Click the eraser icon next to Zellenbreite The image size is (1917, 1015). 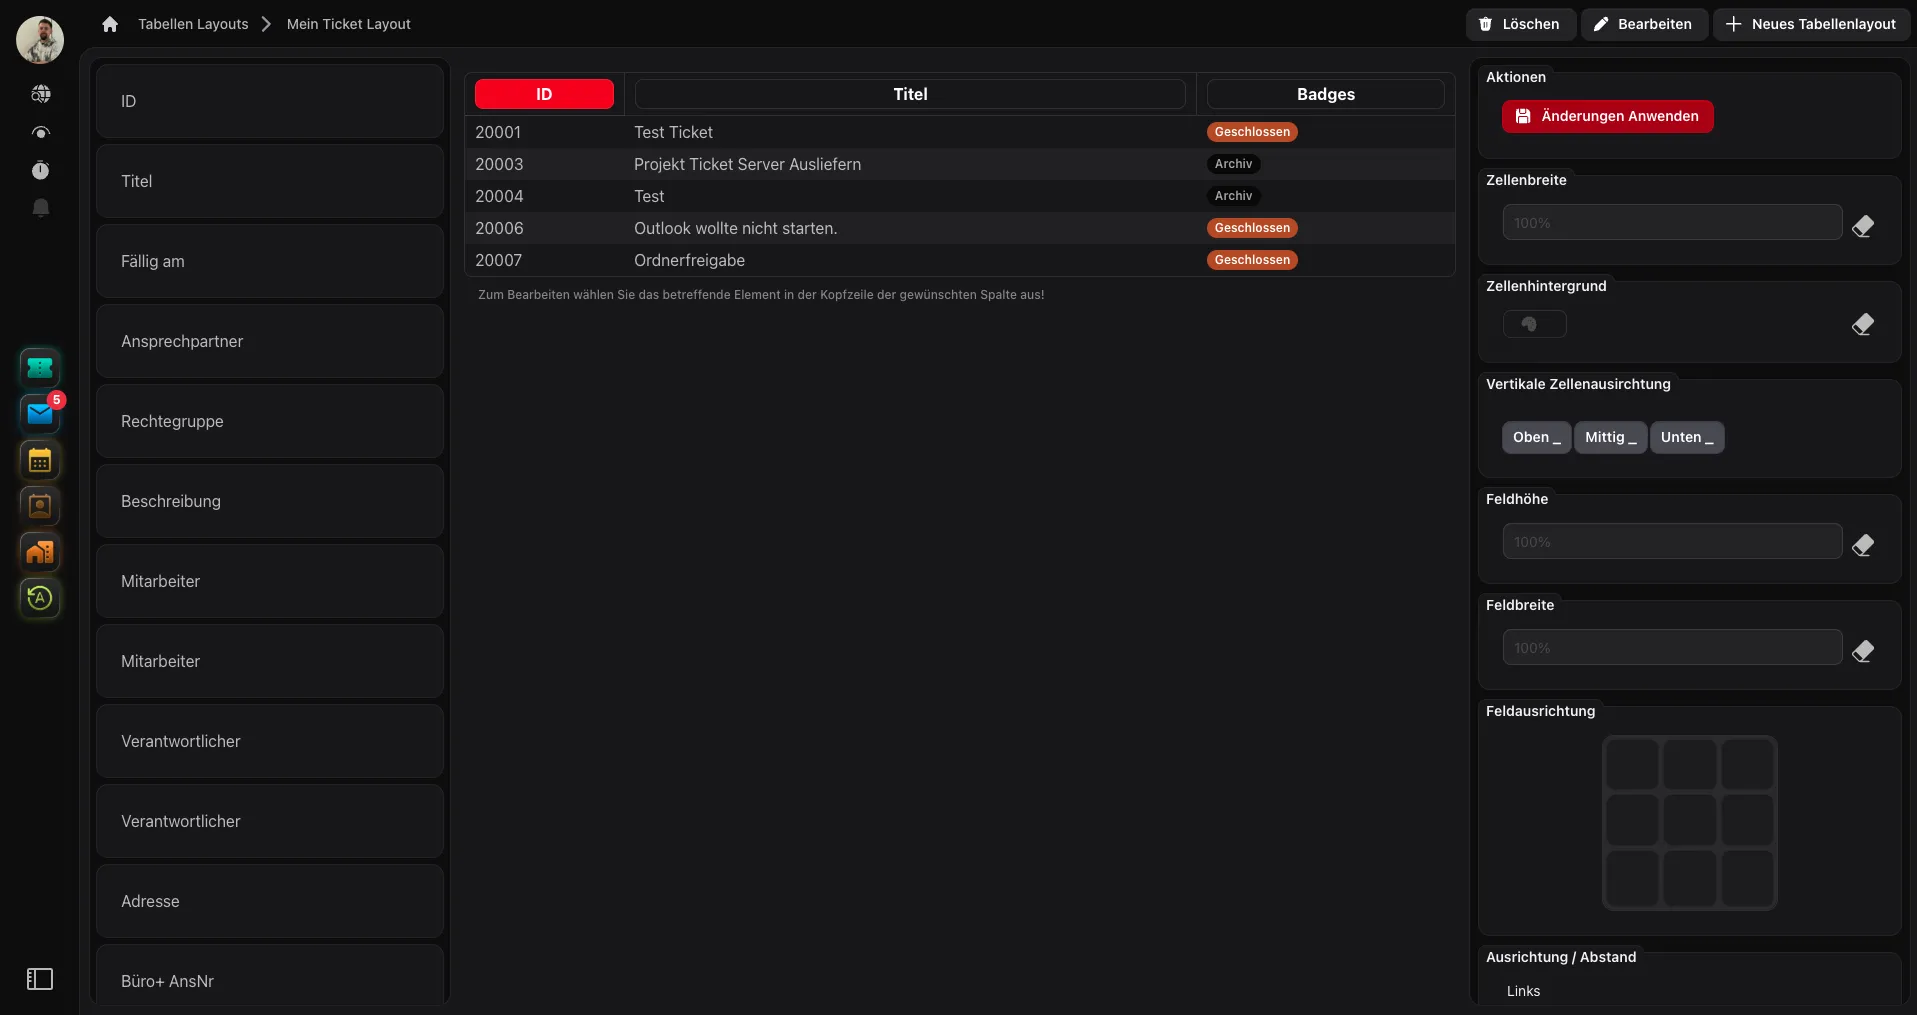[x=1864, y=226]
